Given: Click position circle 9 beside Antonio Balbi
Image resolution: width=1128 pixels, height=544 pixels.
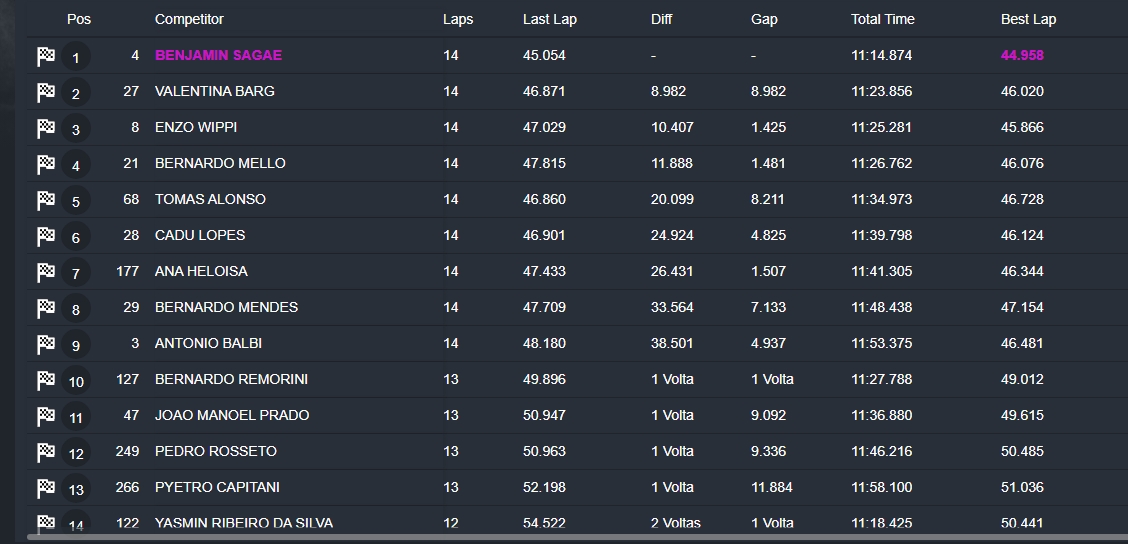Looking at the screenshot, I should [76, 345].
